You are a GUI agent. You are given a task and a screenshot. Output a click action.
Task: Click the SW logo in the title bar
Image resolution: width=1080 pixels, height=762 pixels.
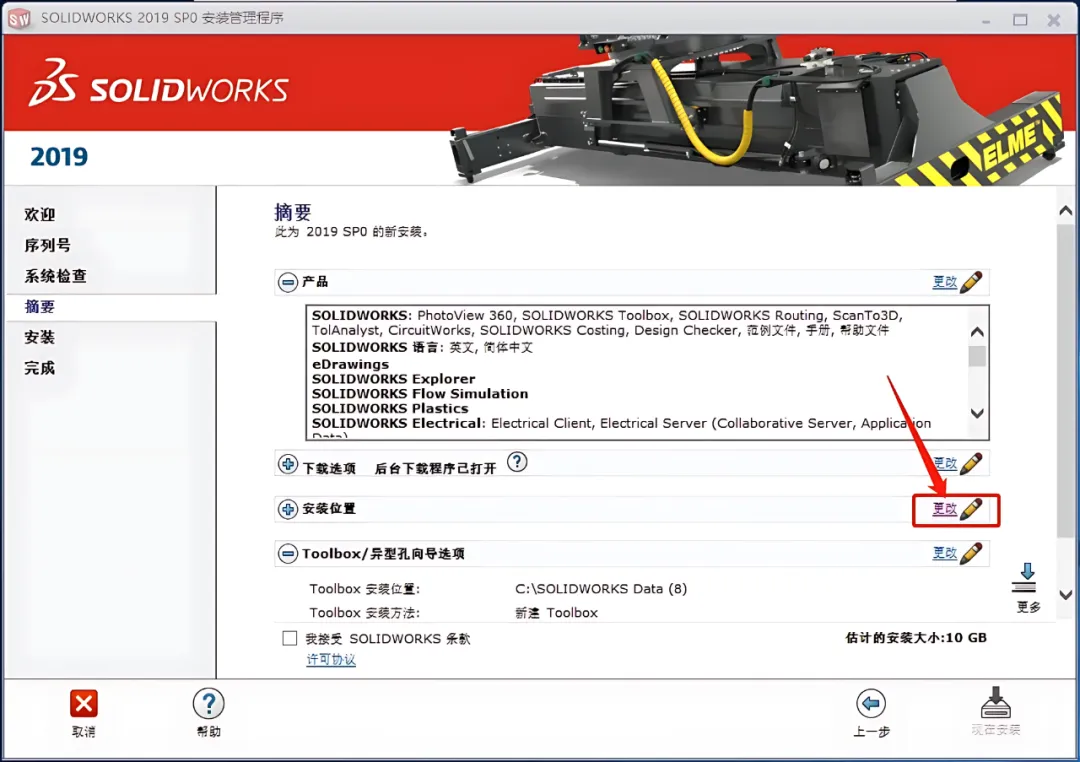coord(19,18)
